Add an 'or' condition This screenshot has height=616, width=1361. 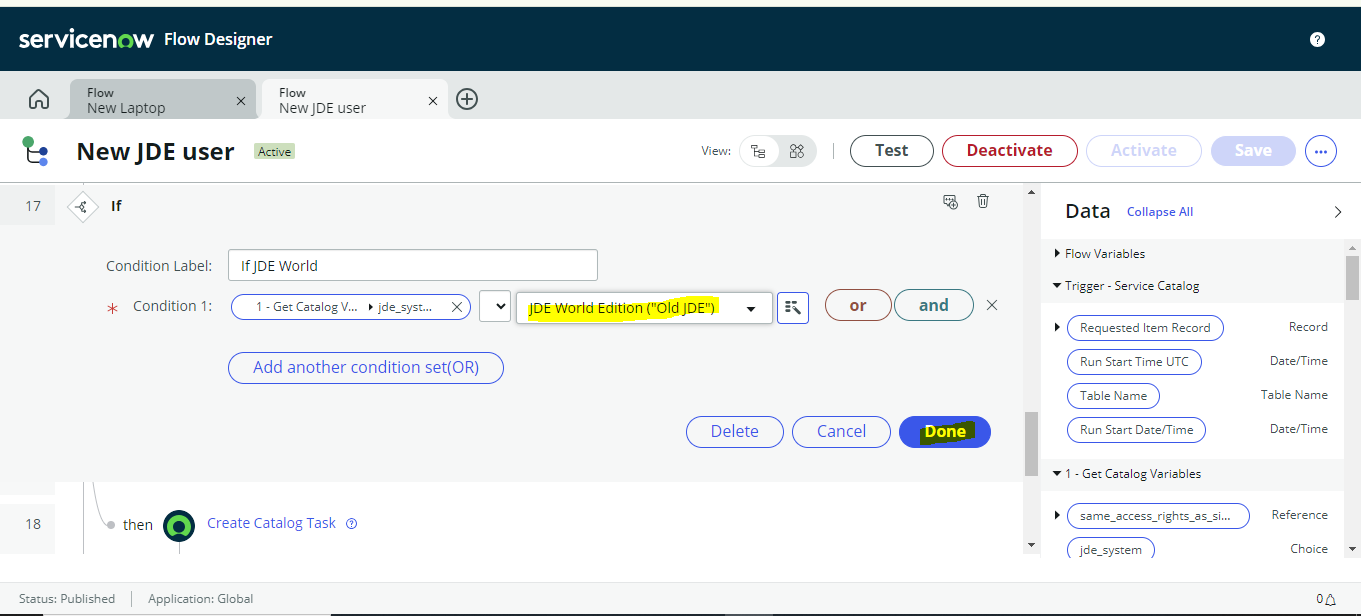pyautogui.click(x=858, y=305)
